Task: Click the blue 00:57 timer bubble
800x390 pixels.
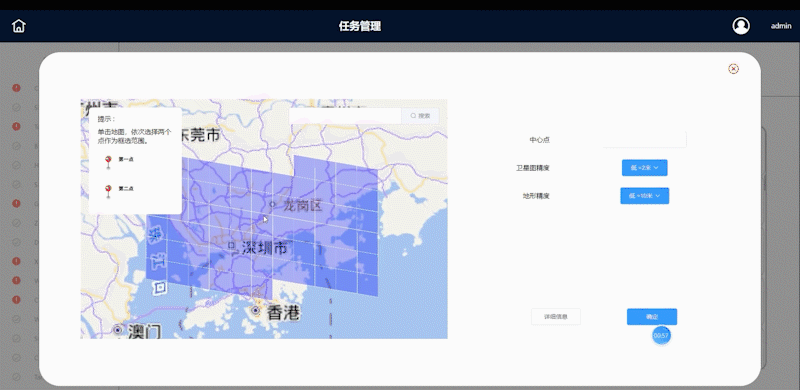Action: [x=661, y=335]
